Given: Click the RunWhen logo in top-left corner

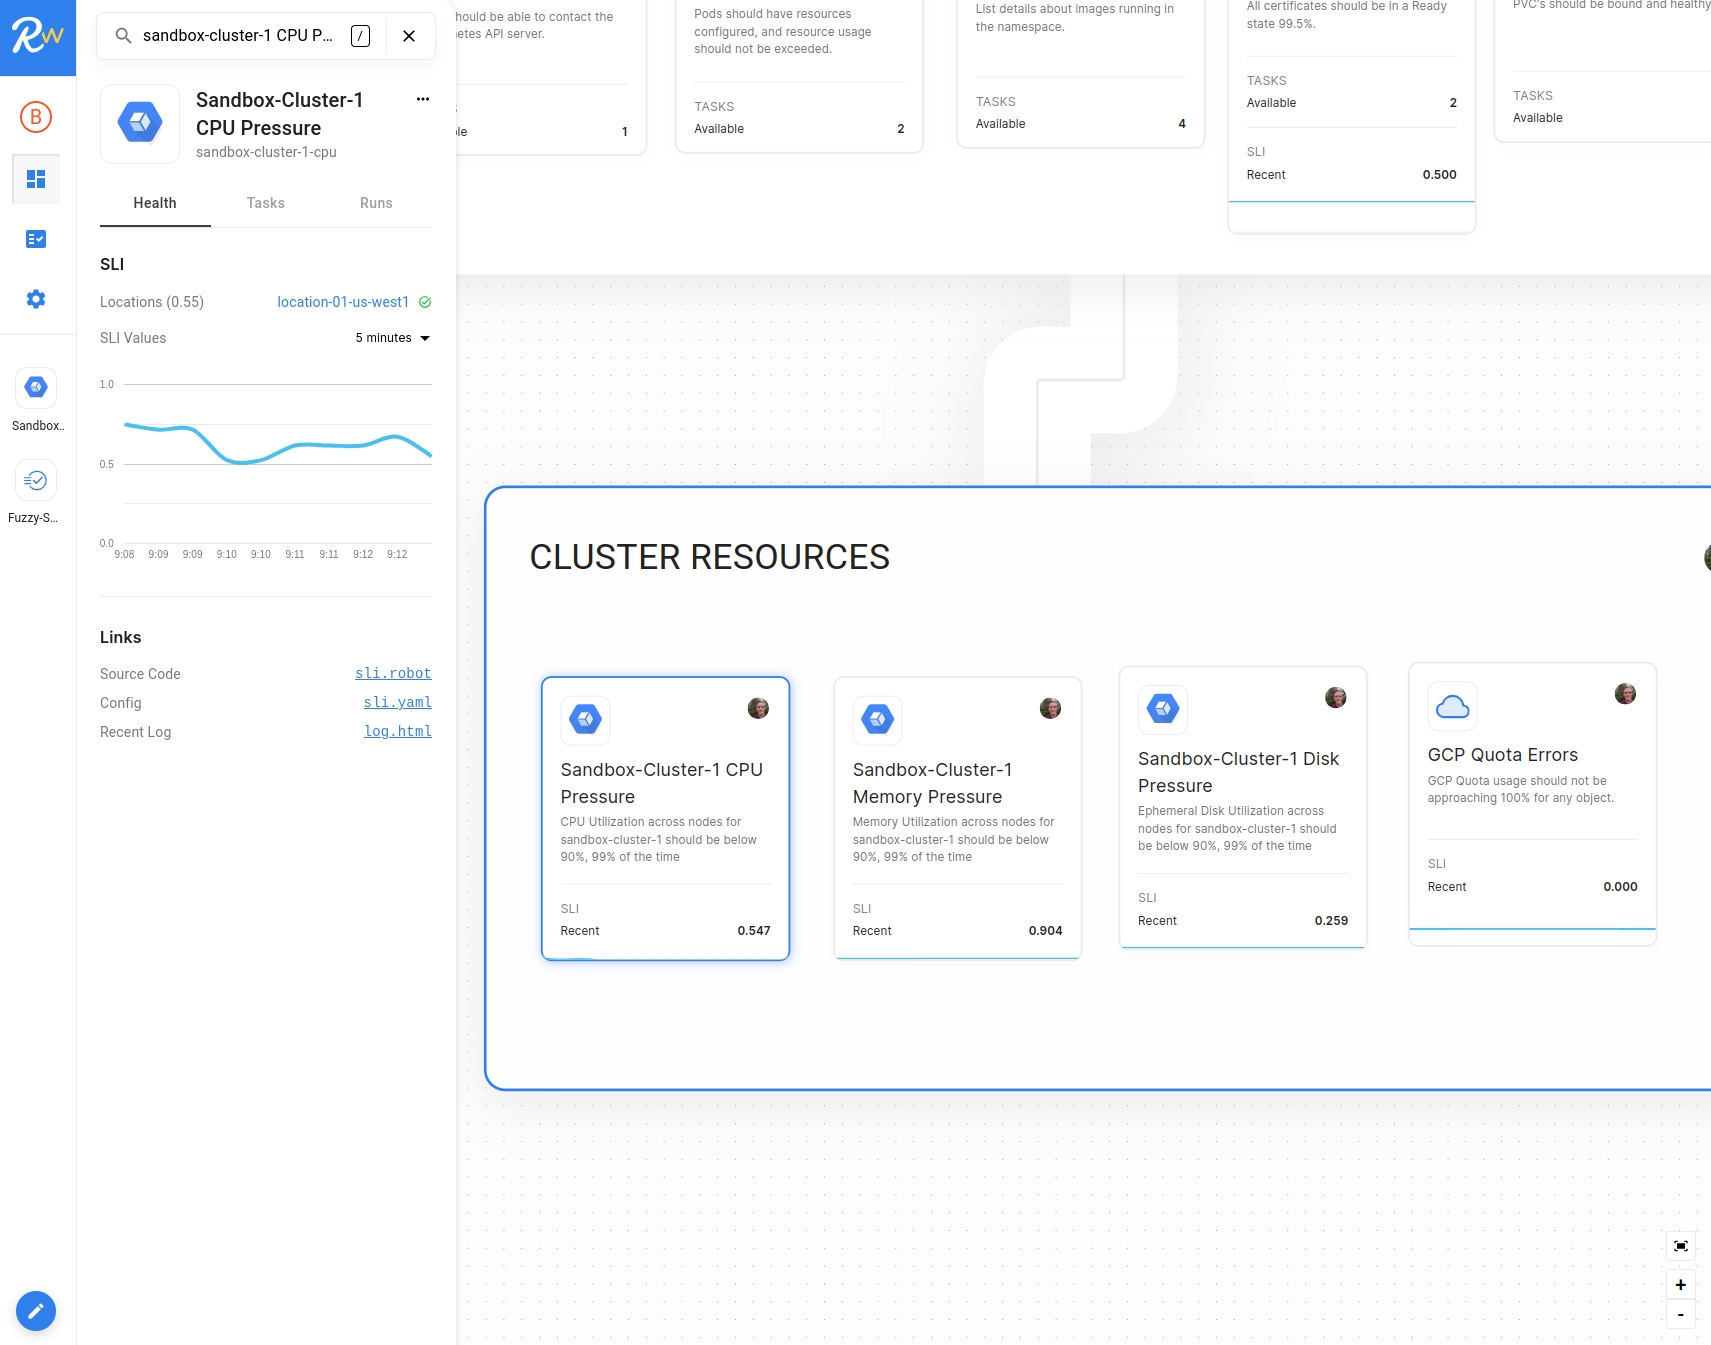Looking at the screenshot, I should tap(37, 37).
